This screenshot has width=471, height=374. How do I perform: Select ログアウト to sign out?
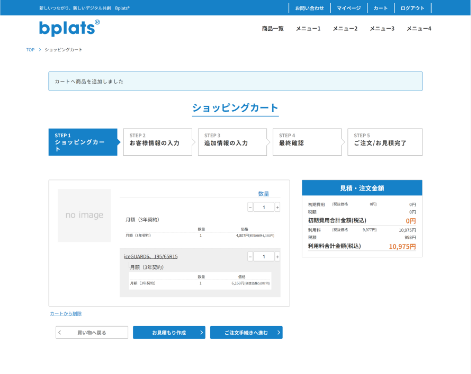coord(412,8)
